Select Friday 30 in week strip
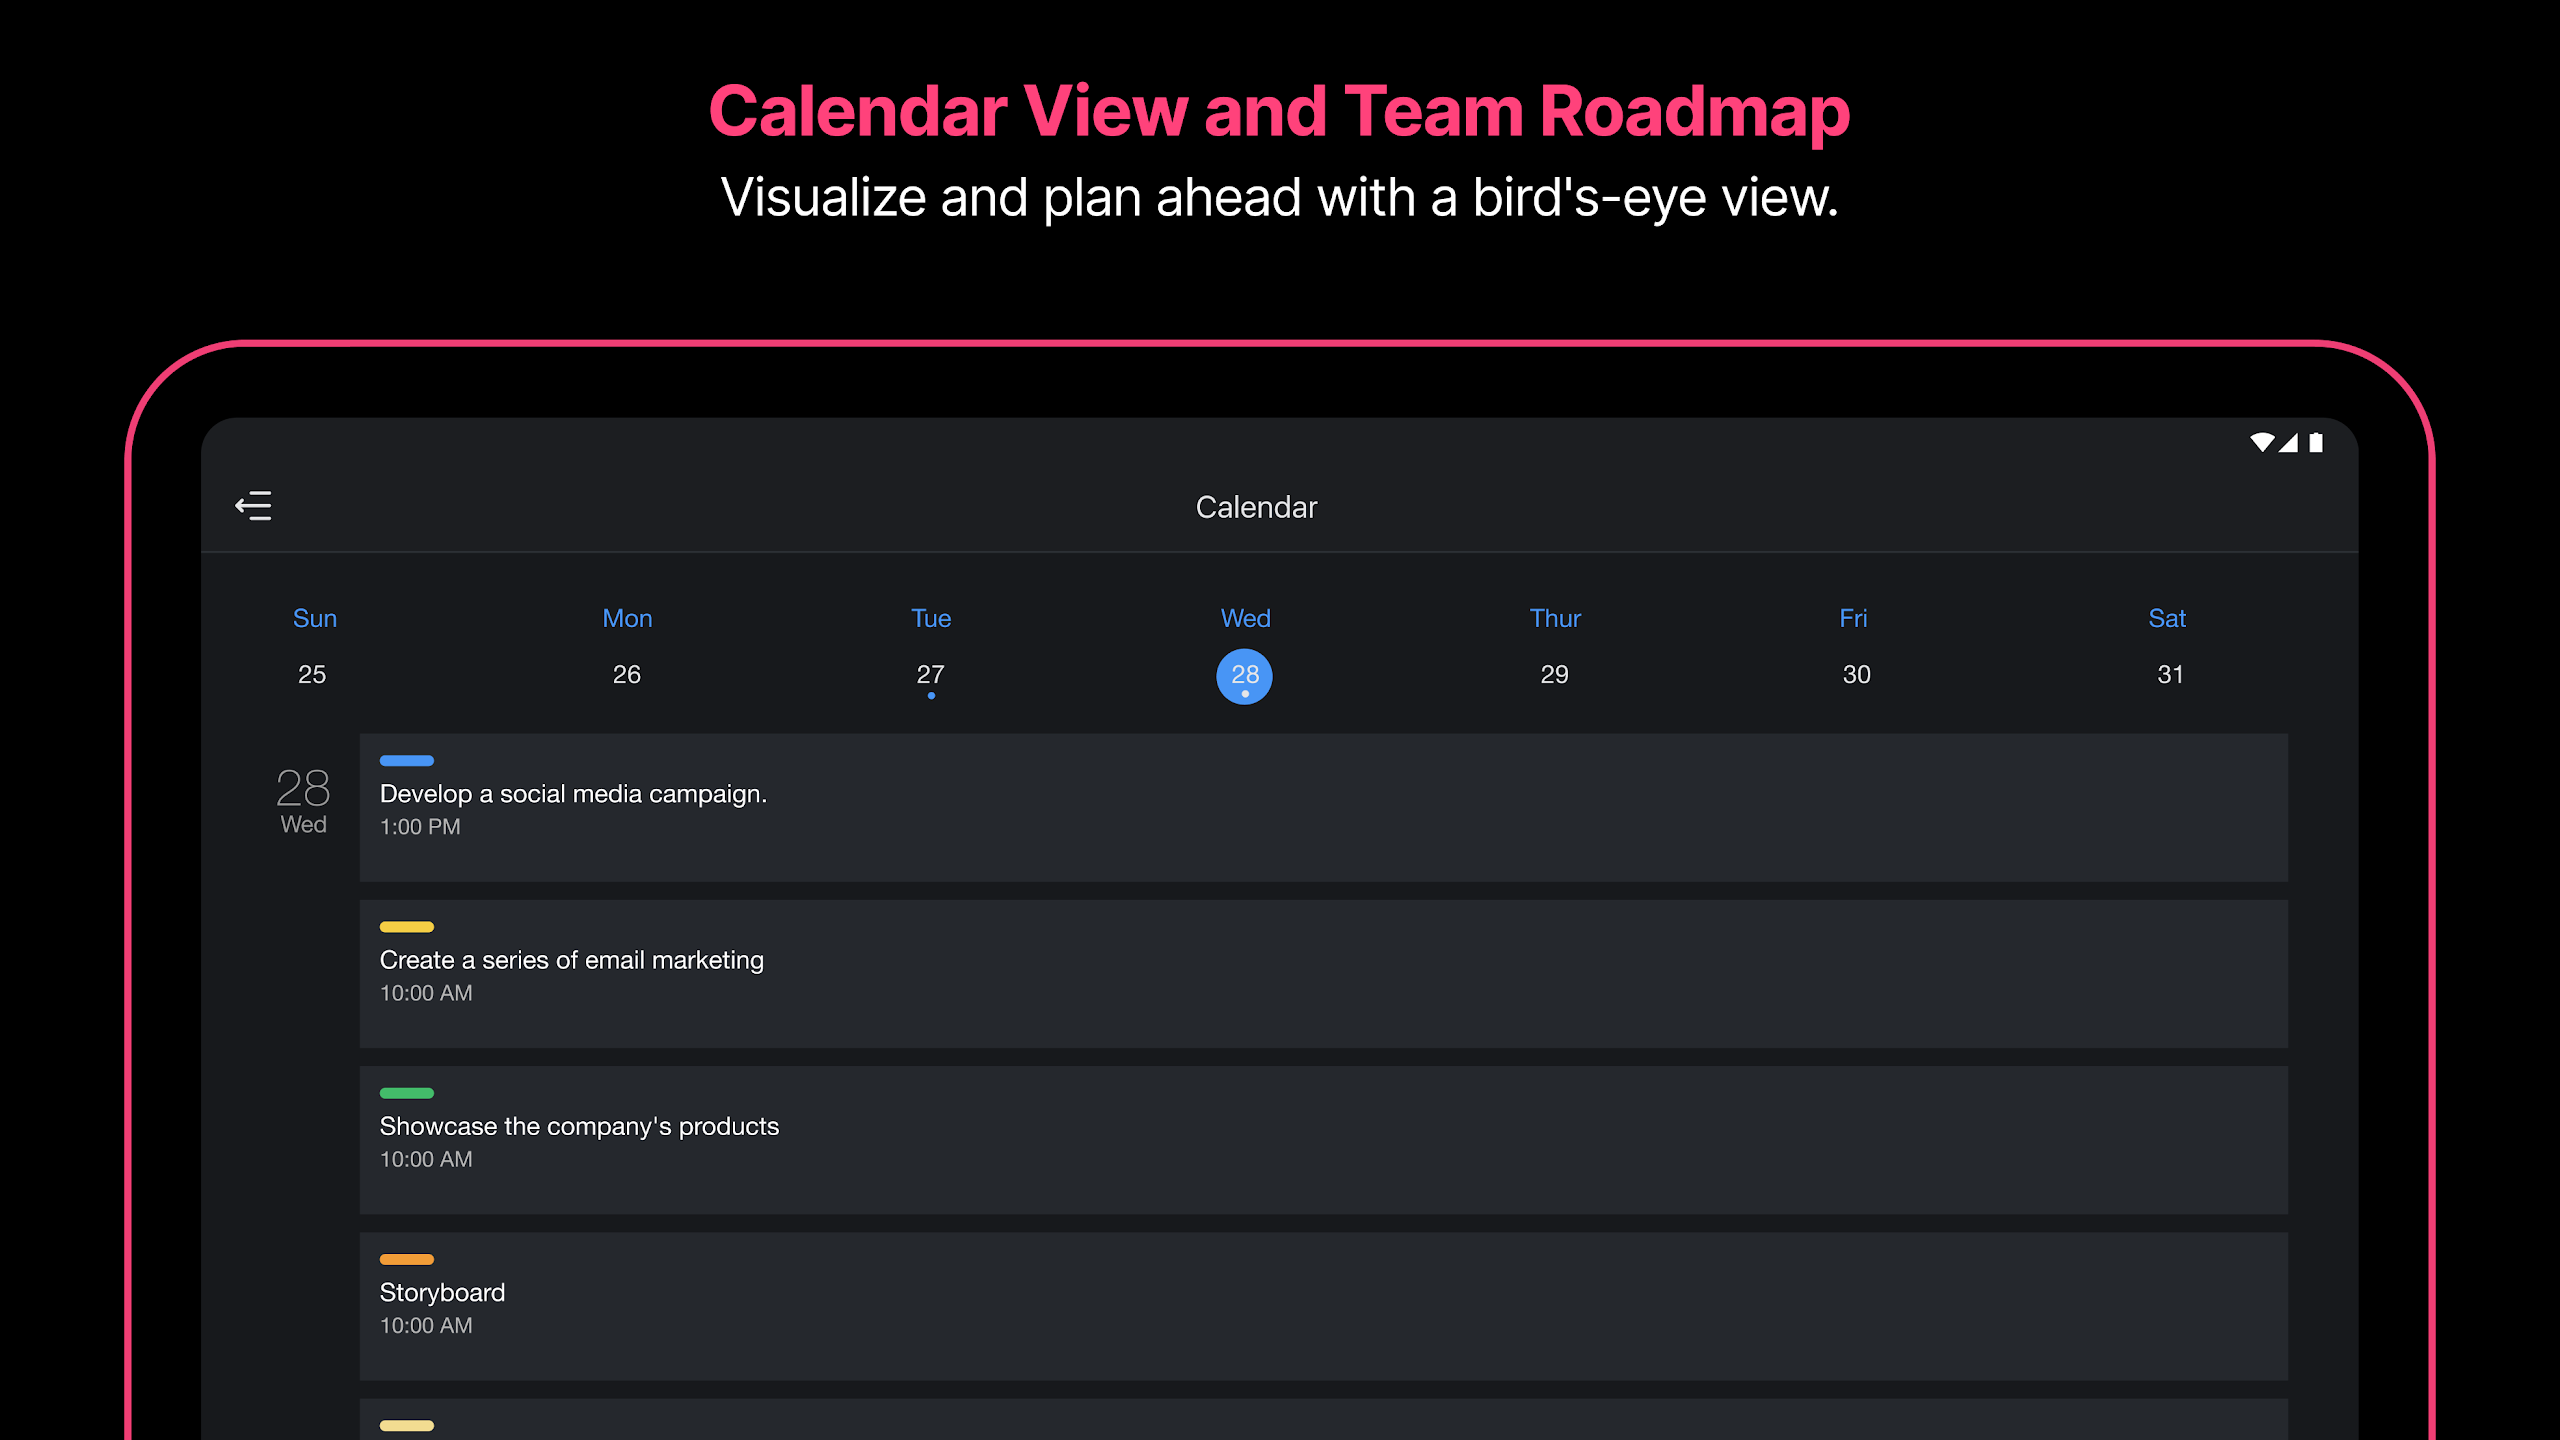The image size is (2560, 1440). (1857, 675)
